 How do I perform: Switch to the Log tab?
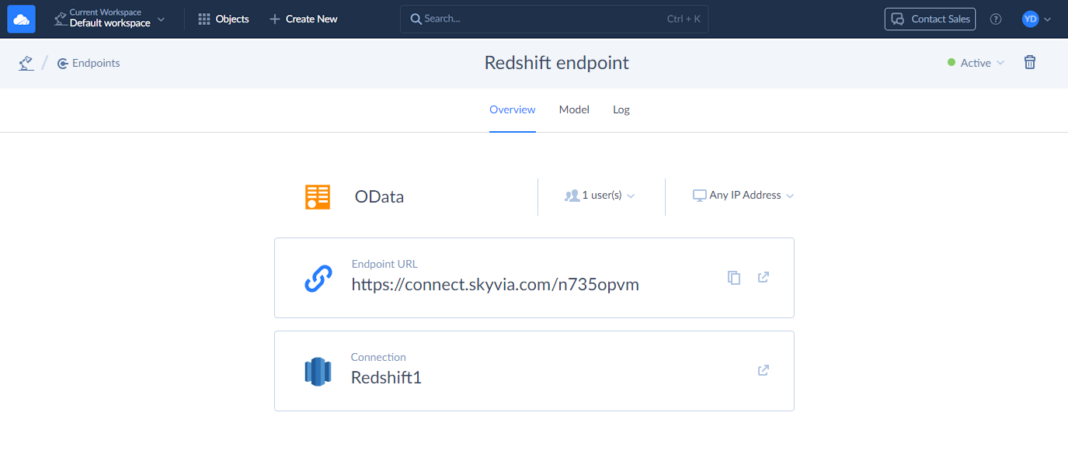[x=621, y=110]
